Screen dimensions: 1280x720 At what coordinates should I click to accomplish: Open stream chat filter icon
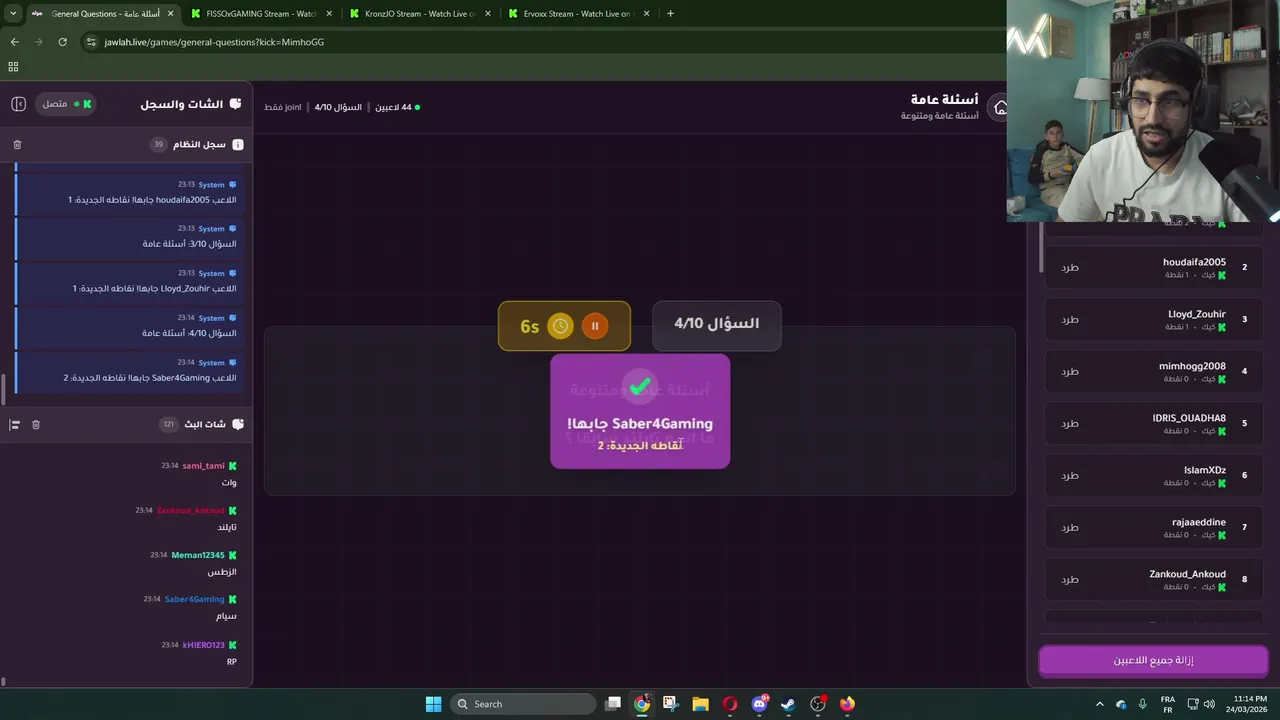coord(15,425)
